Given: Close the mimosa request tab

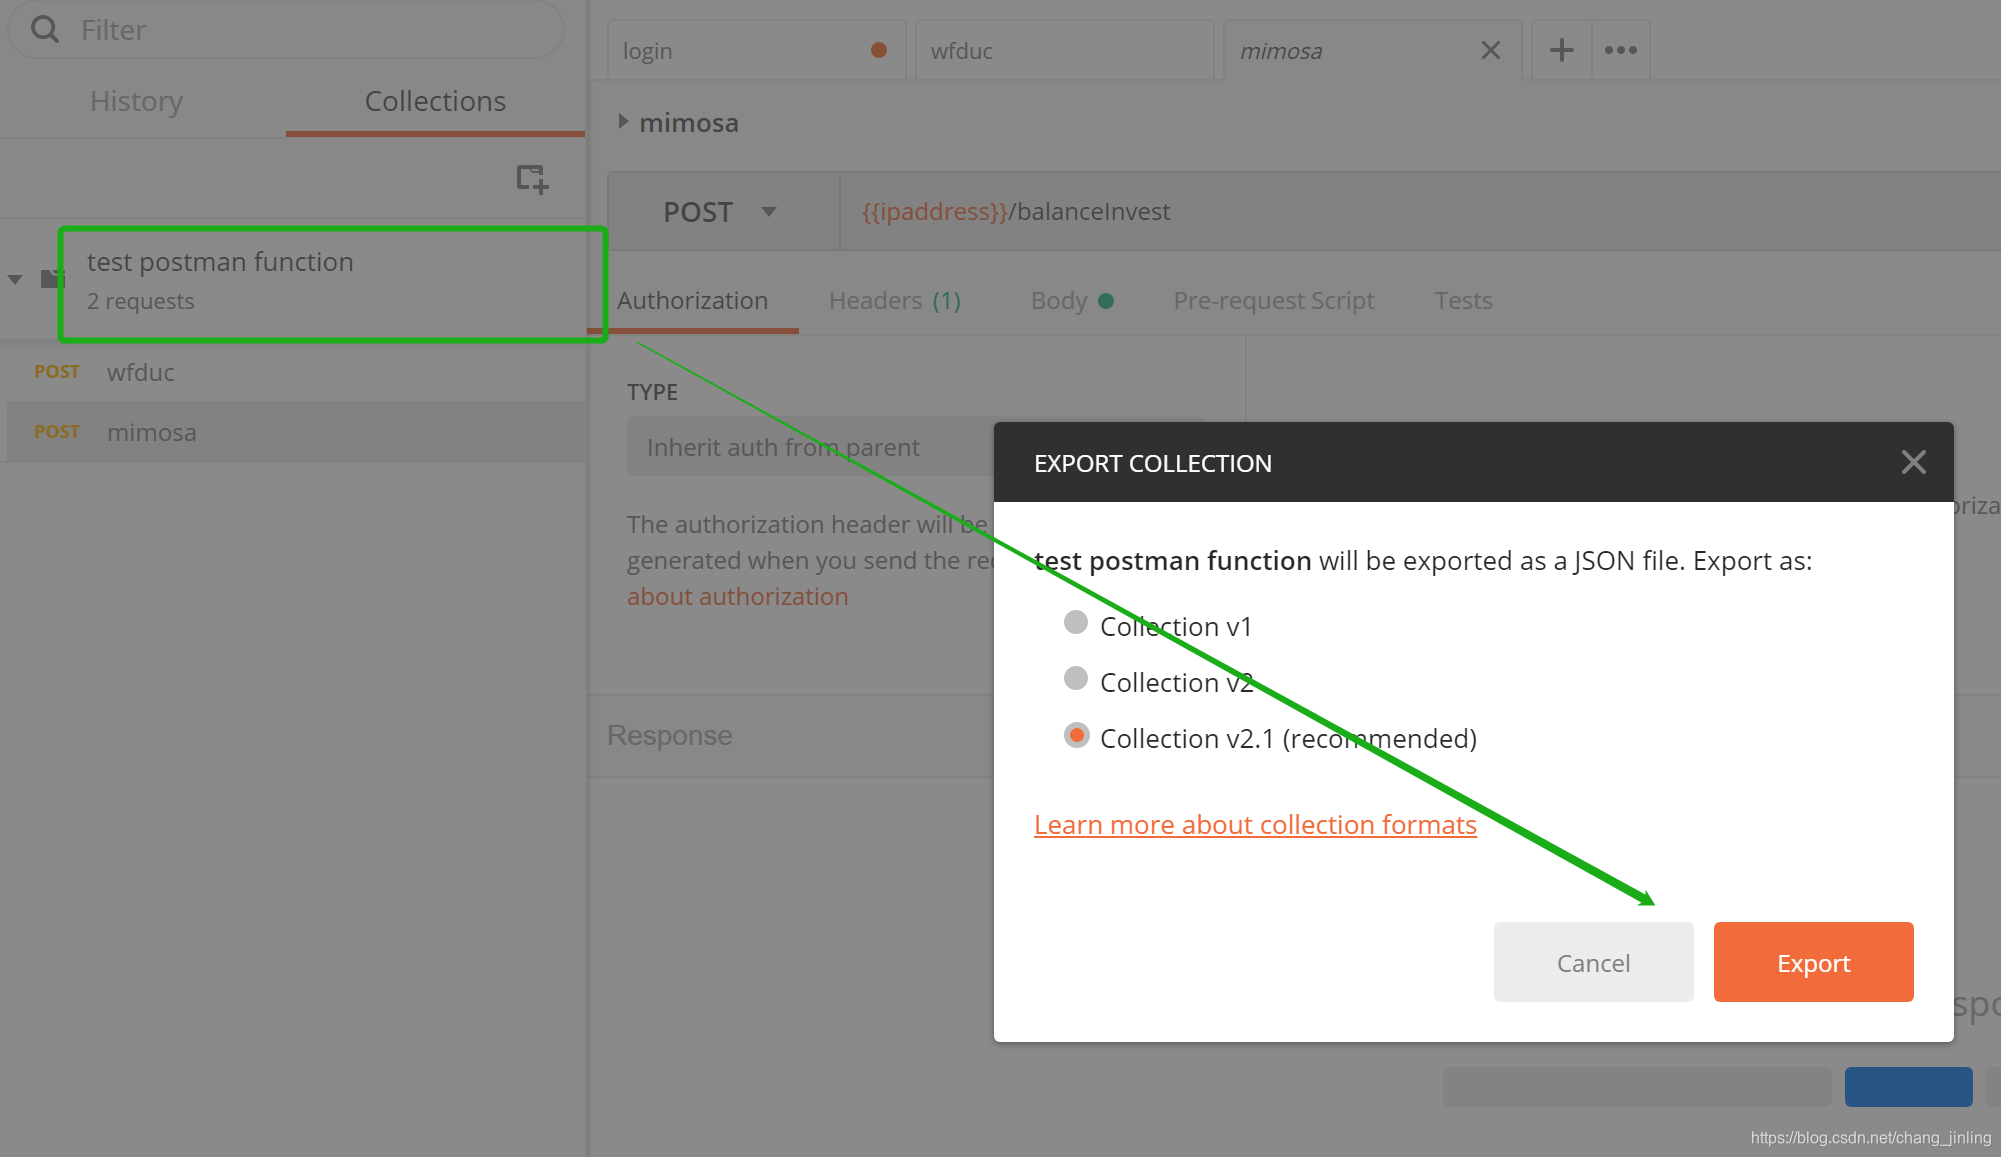Looking at the screenshot, I should coord(1490,50).
